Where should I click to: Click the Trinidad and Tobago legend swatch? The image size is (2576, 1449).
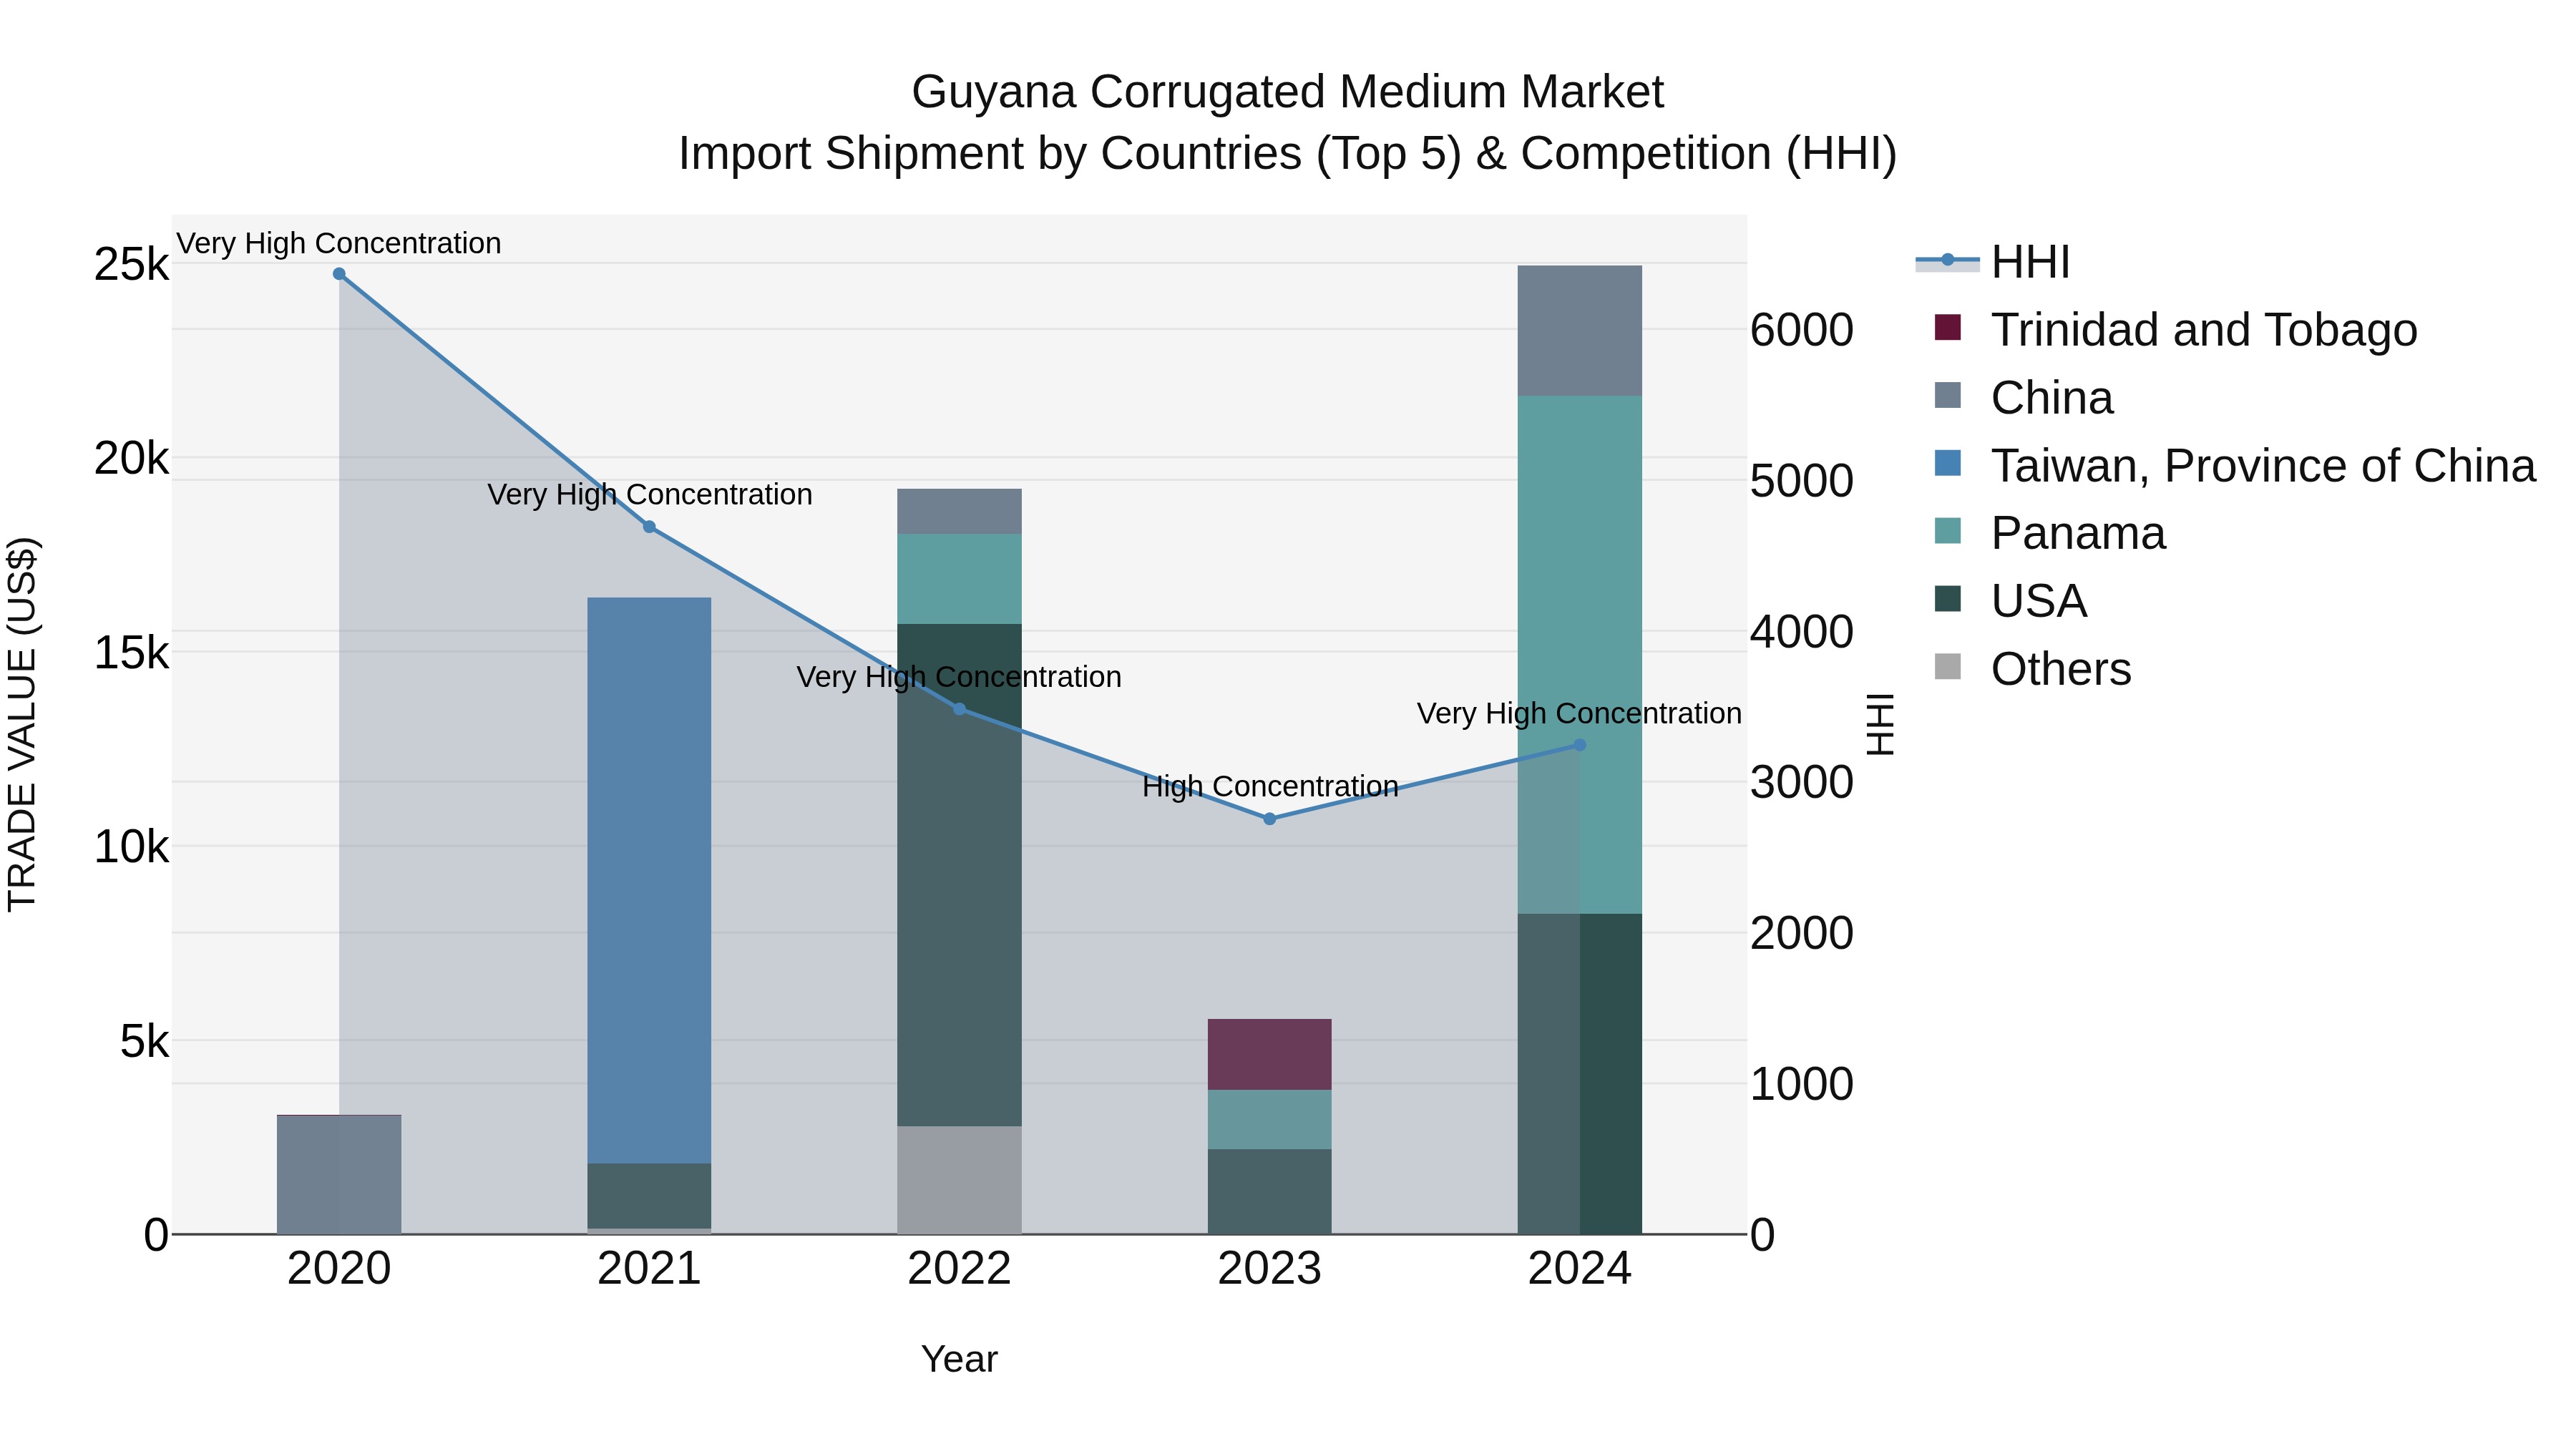pos(1947,327)
